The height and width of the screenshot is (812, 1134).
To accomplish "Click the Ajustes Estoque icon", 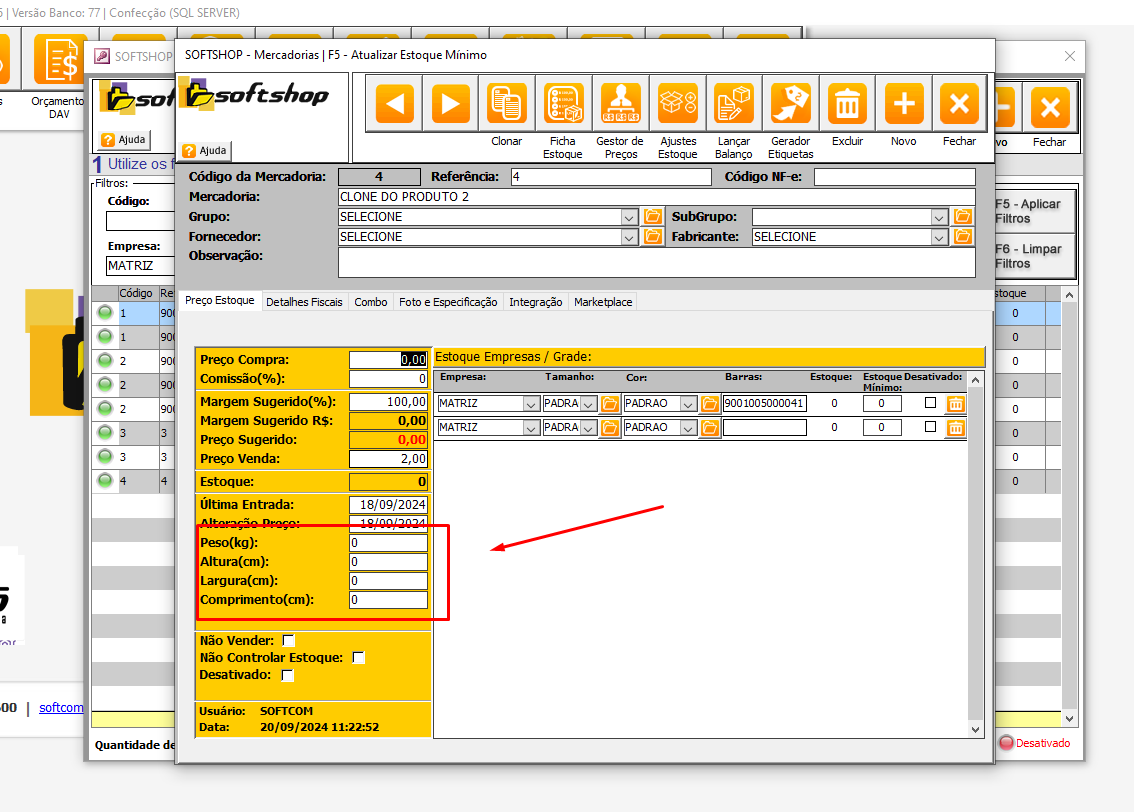I will [678, 104].
